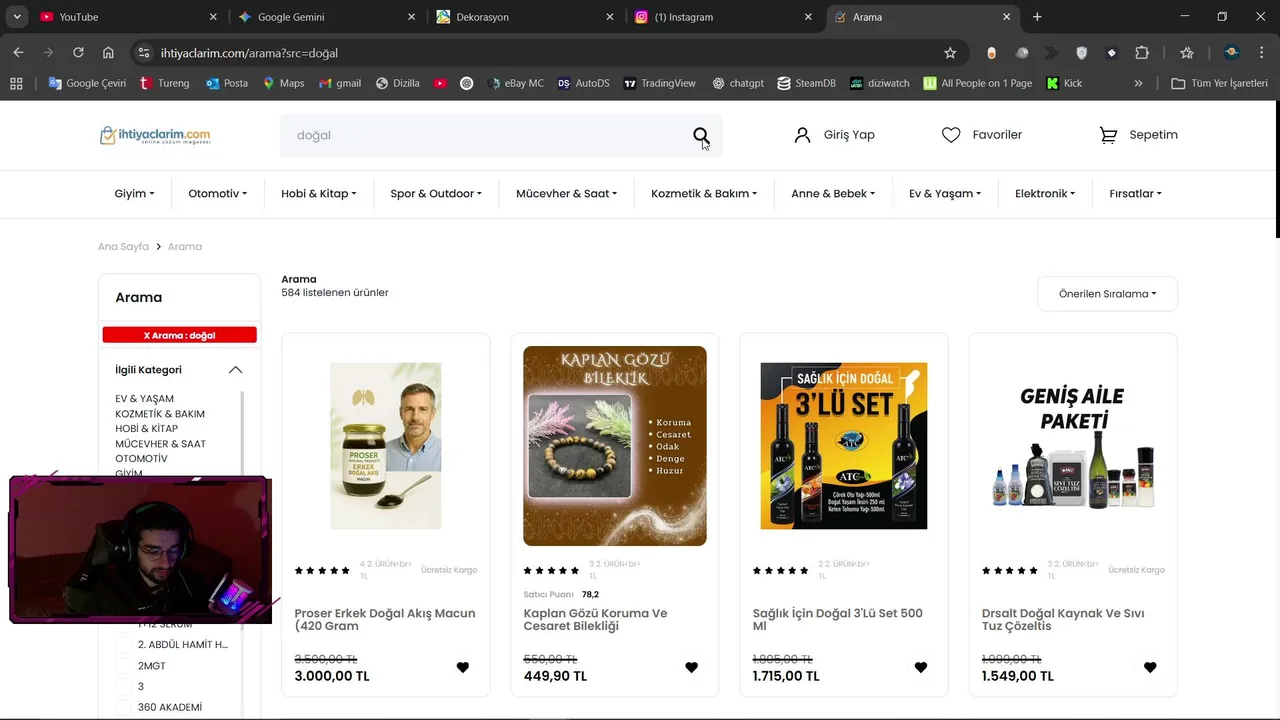
Task: Open the Önerilen Sıralama sort dropdown
Action: 1107,294
